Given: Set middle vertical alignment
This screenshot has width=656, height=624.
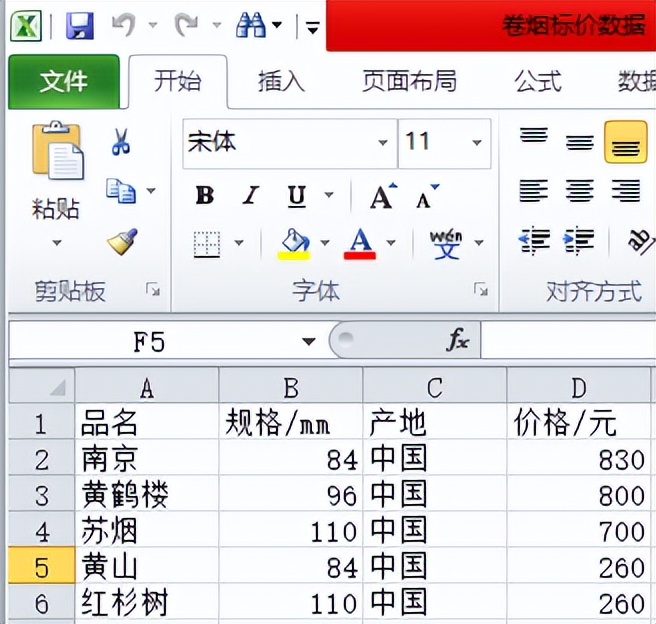Looking at the screenshot, I should [579, 142].
